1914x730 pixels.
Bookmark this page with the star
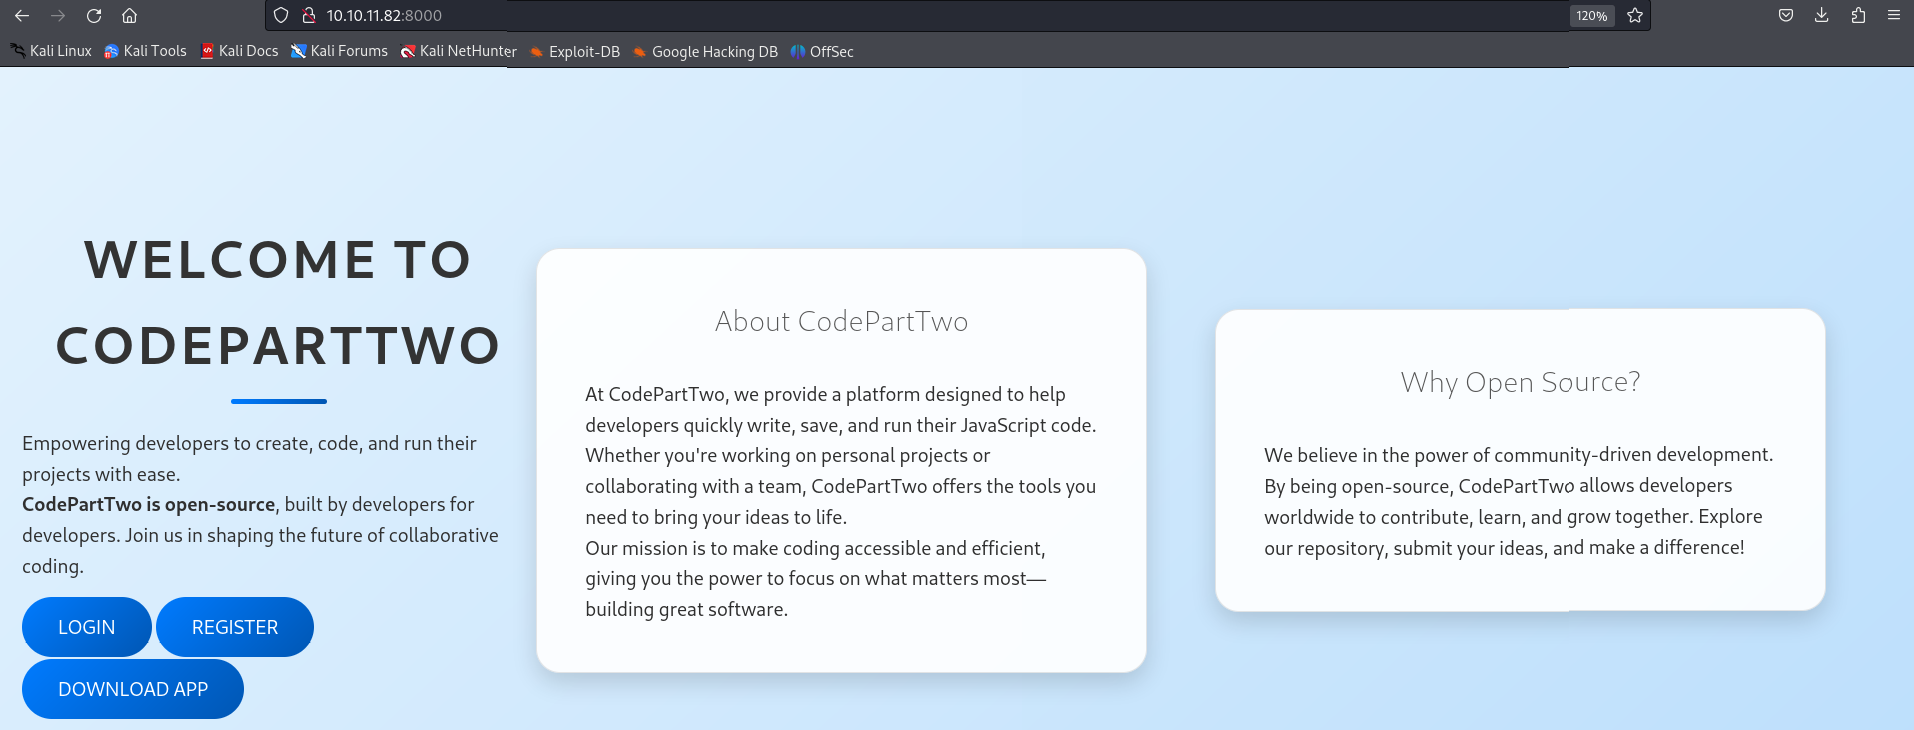(x=1635, y=16)
